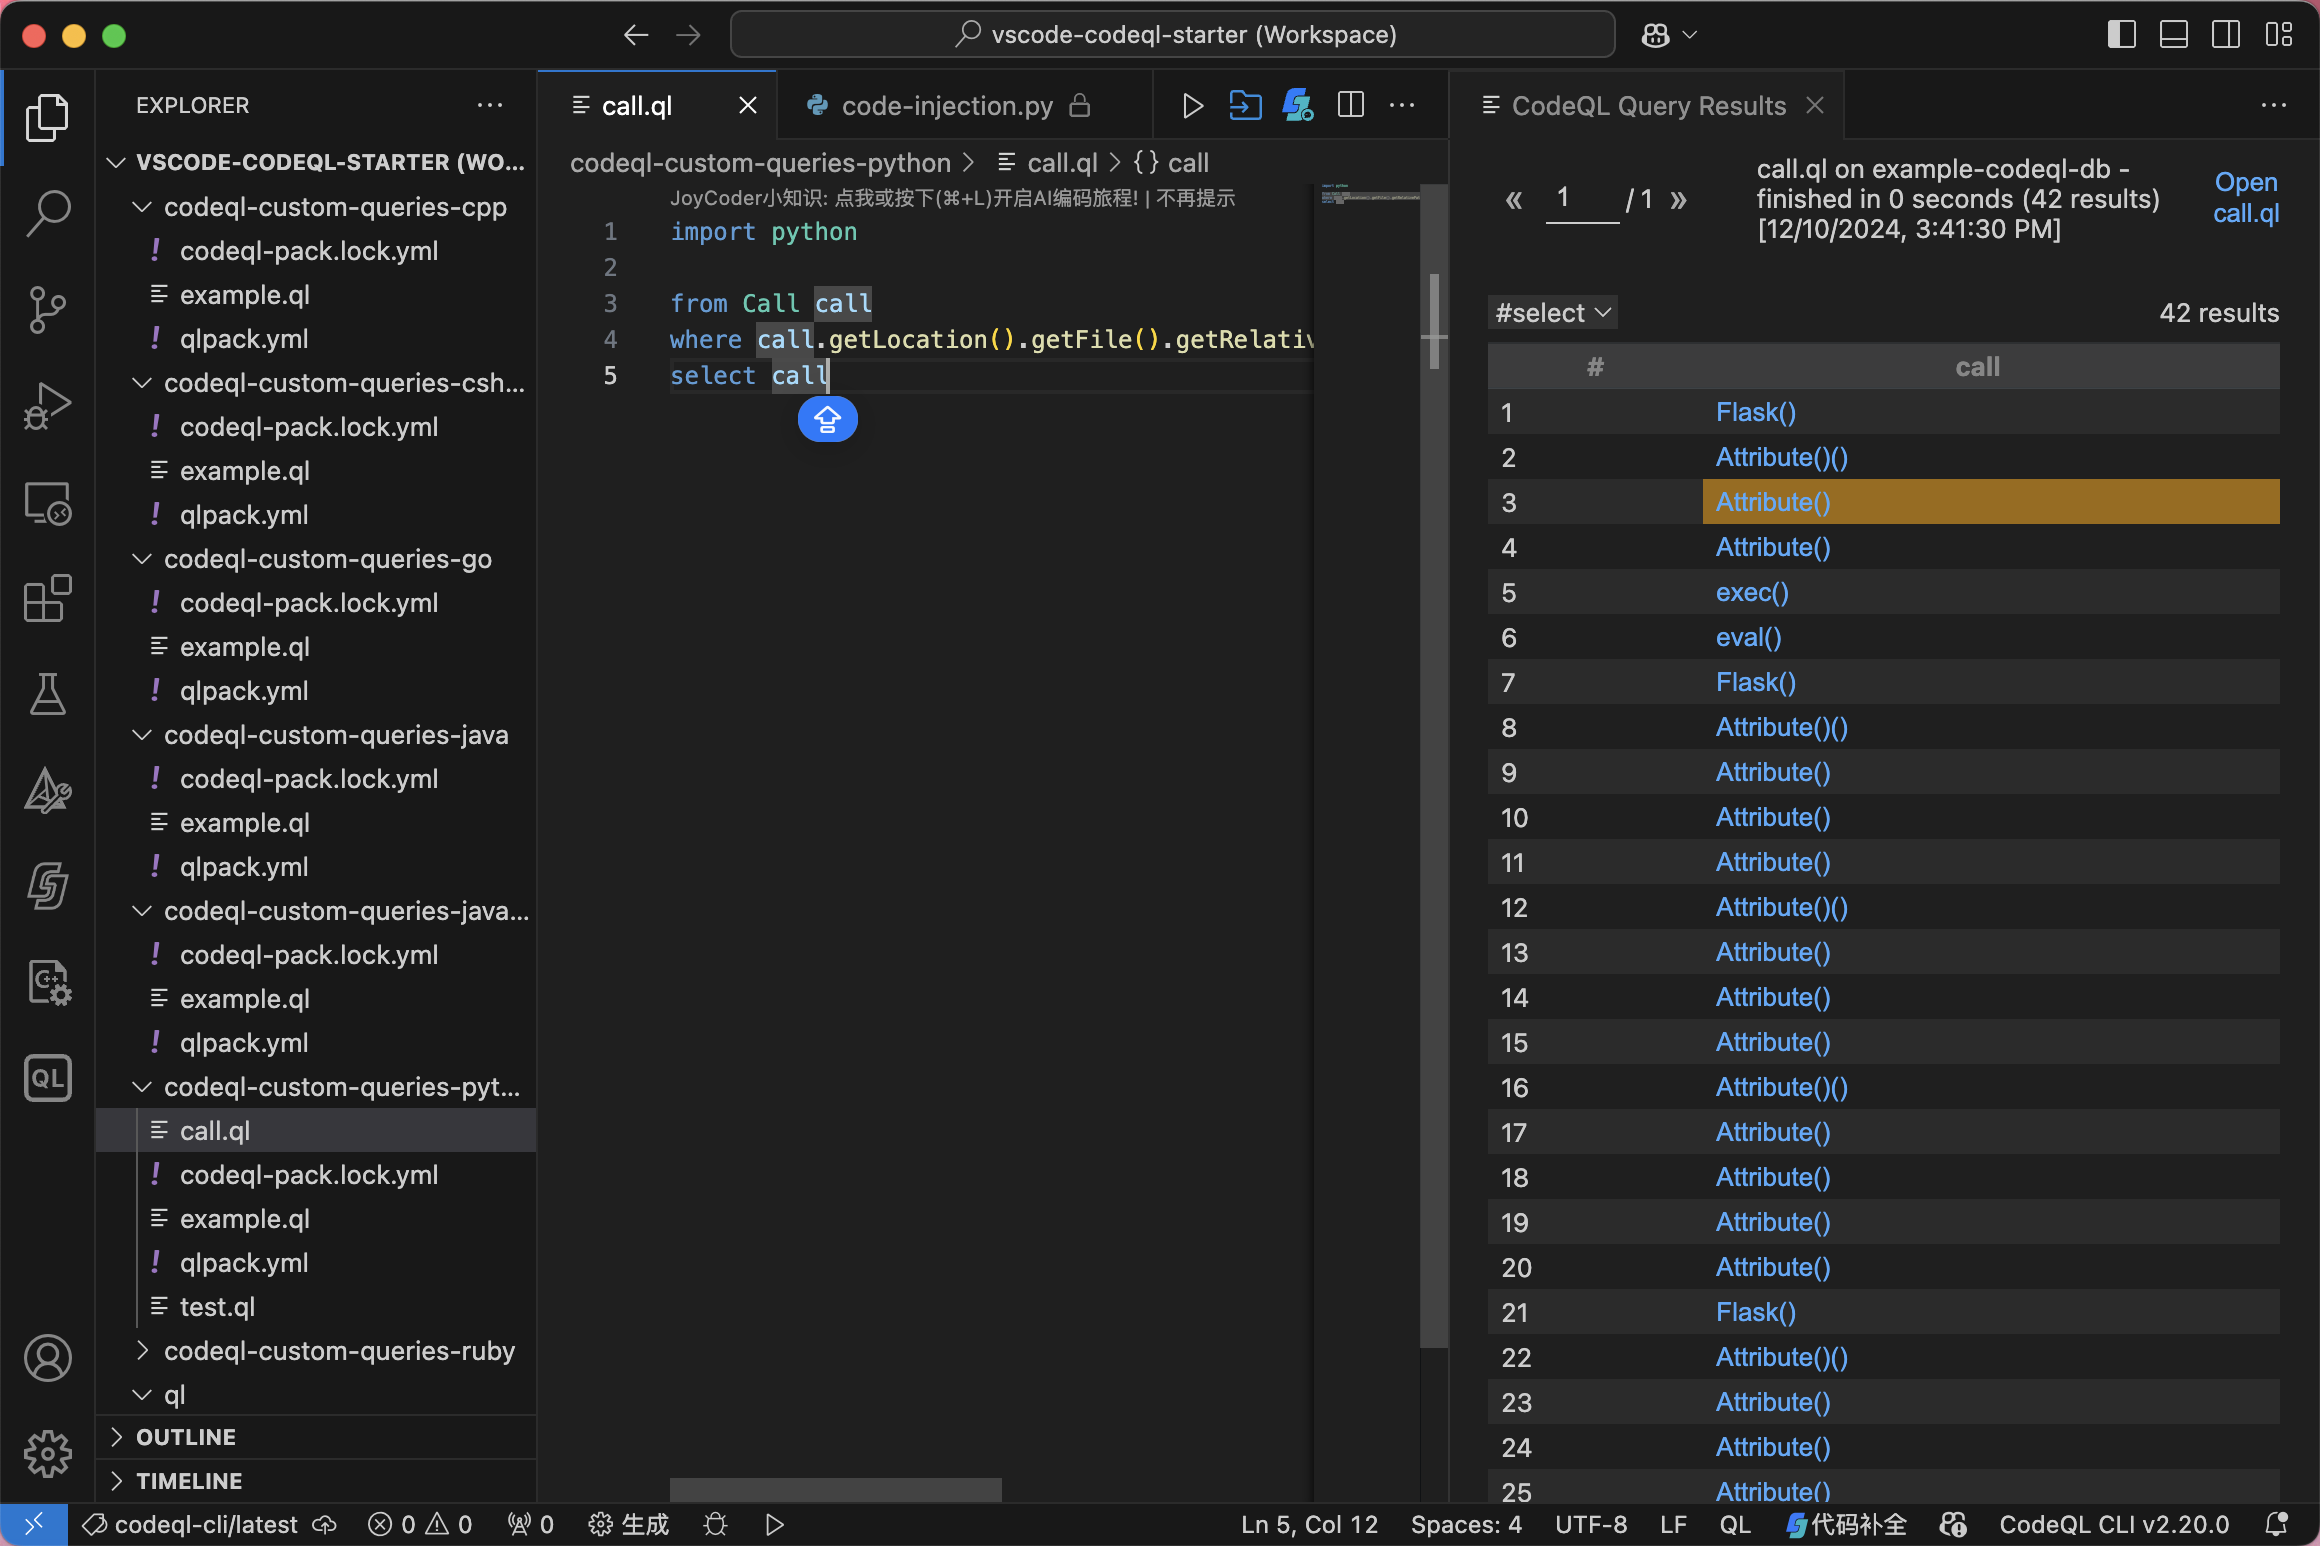Open the Run and Debug view
The image size is (2320, 1546).
(x=47, y=405)
